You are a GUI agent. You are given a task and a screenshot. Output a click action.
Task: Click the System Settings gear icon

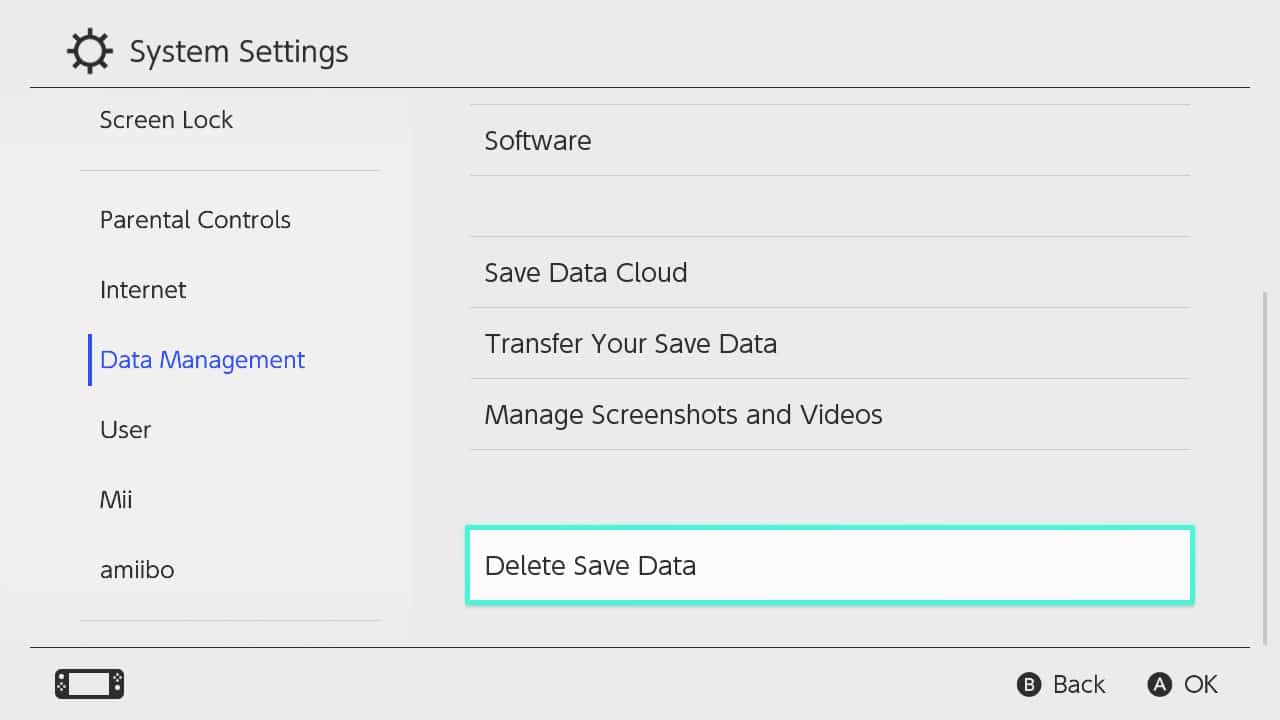tap(91, 51)
